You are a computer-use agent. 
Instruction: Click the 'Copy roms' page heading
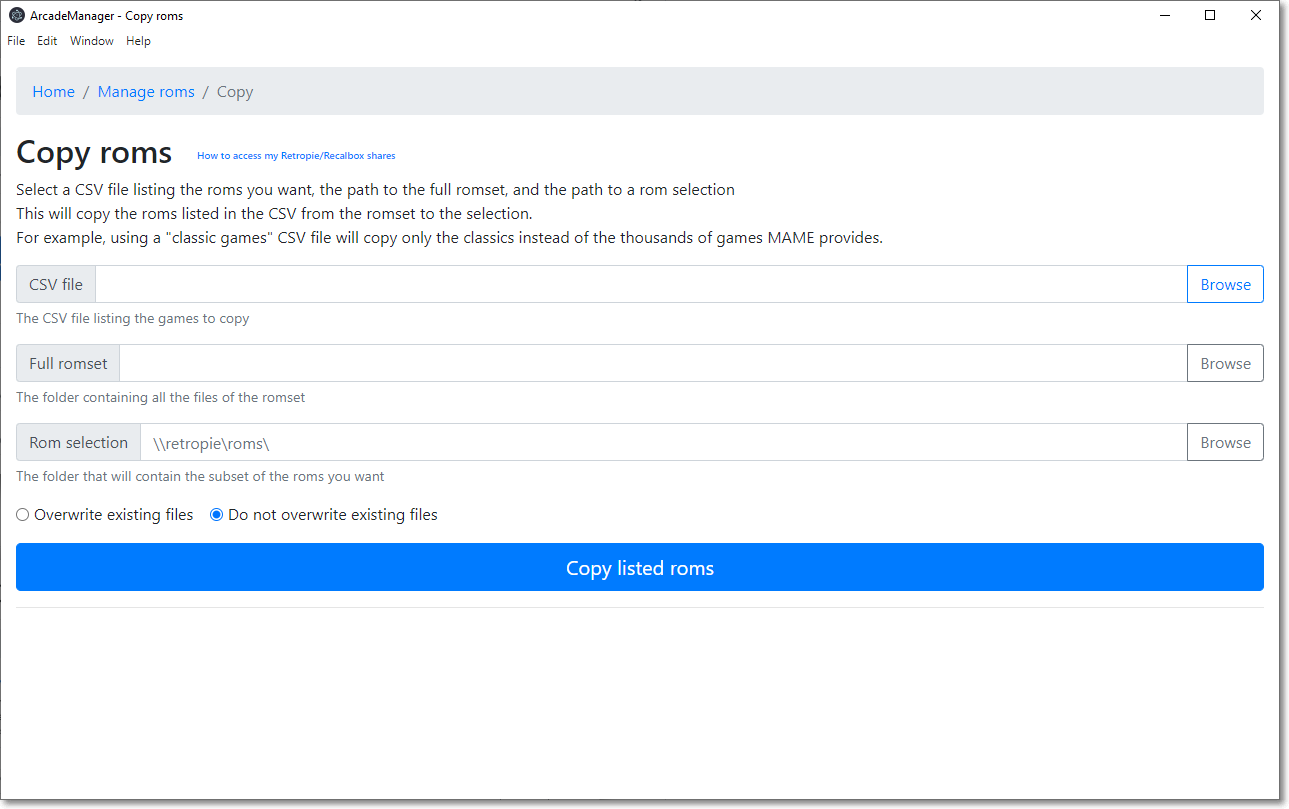tap(94, 153)
